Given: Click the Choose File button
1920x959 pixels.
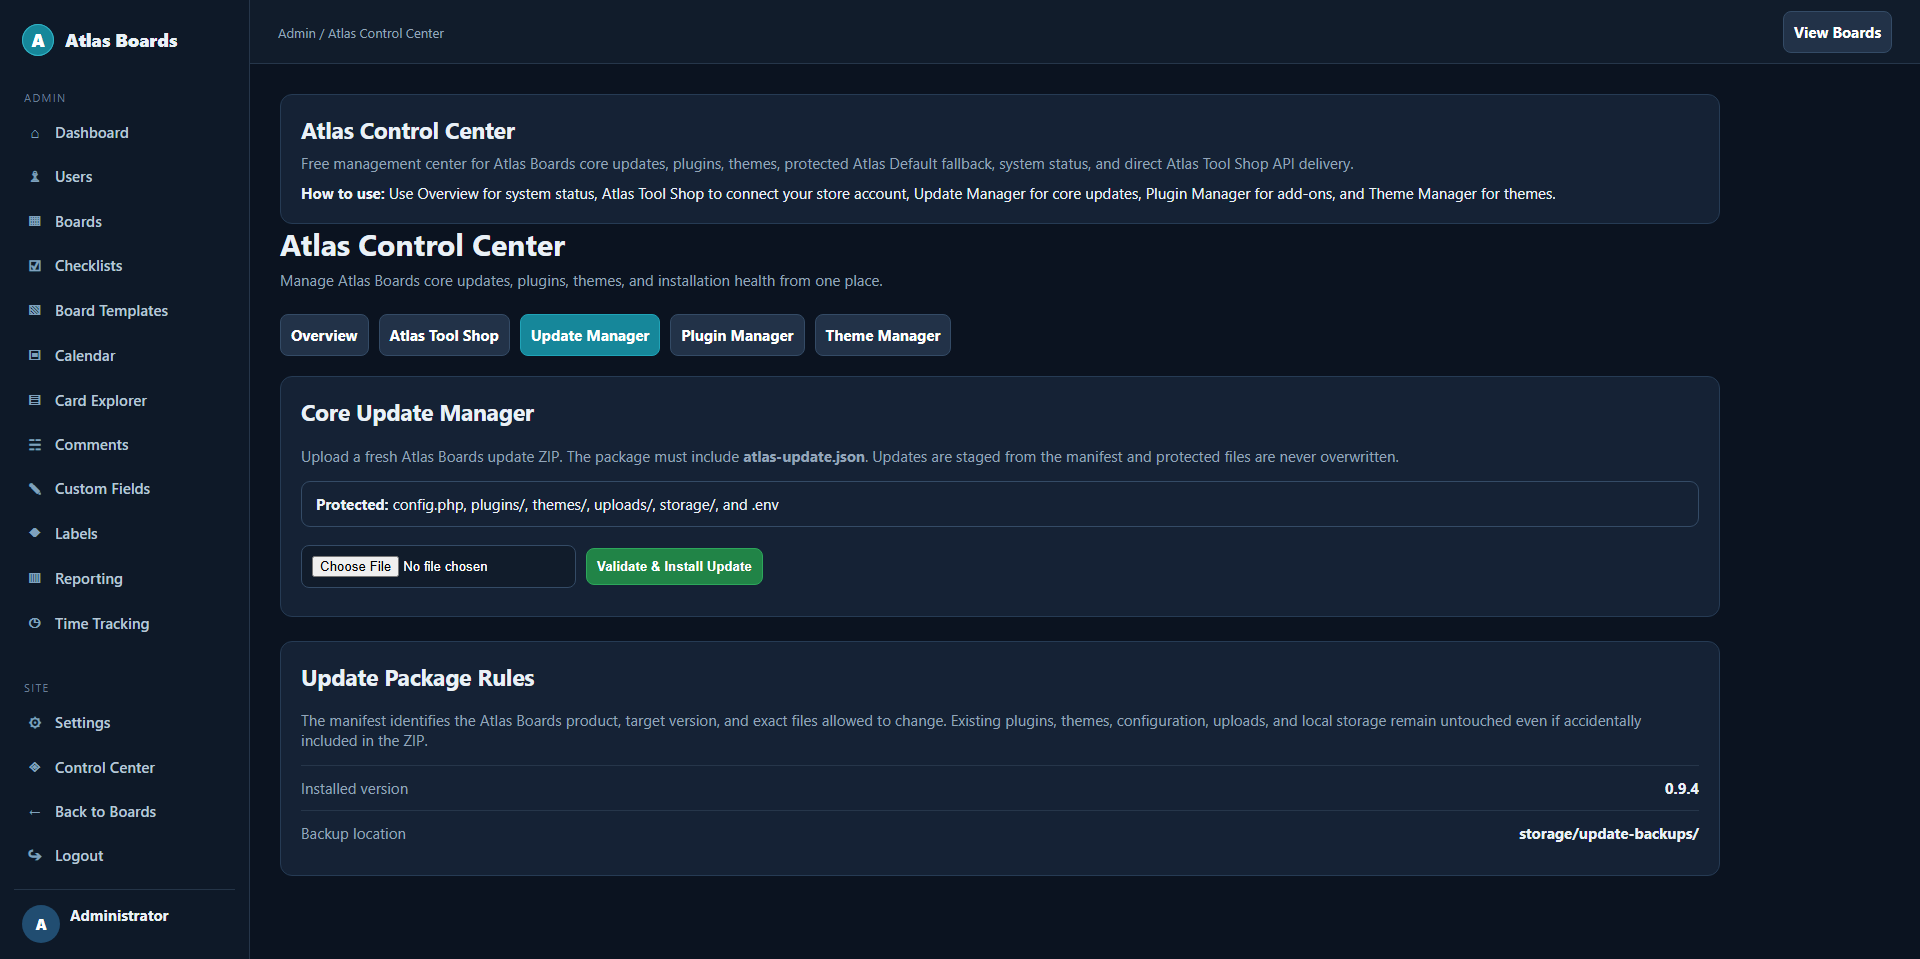Looking at the screenshot, I should pos(355,566).
